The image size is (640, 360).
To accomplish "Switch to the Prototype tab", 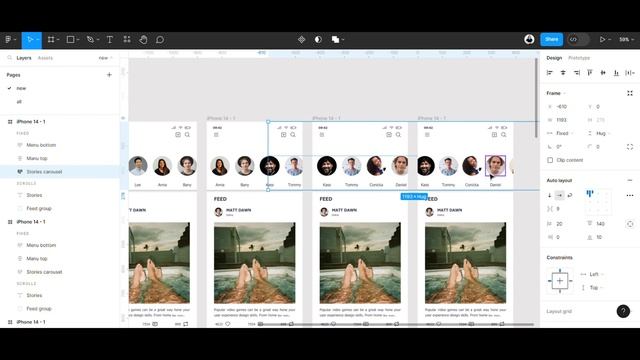I will click(579, 58).
